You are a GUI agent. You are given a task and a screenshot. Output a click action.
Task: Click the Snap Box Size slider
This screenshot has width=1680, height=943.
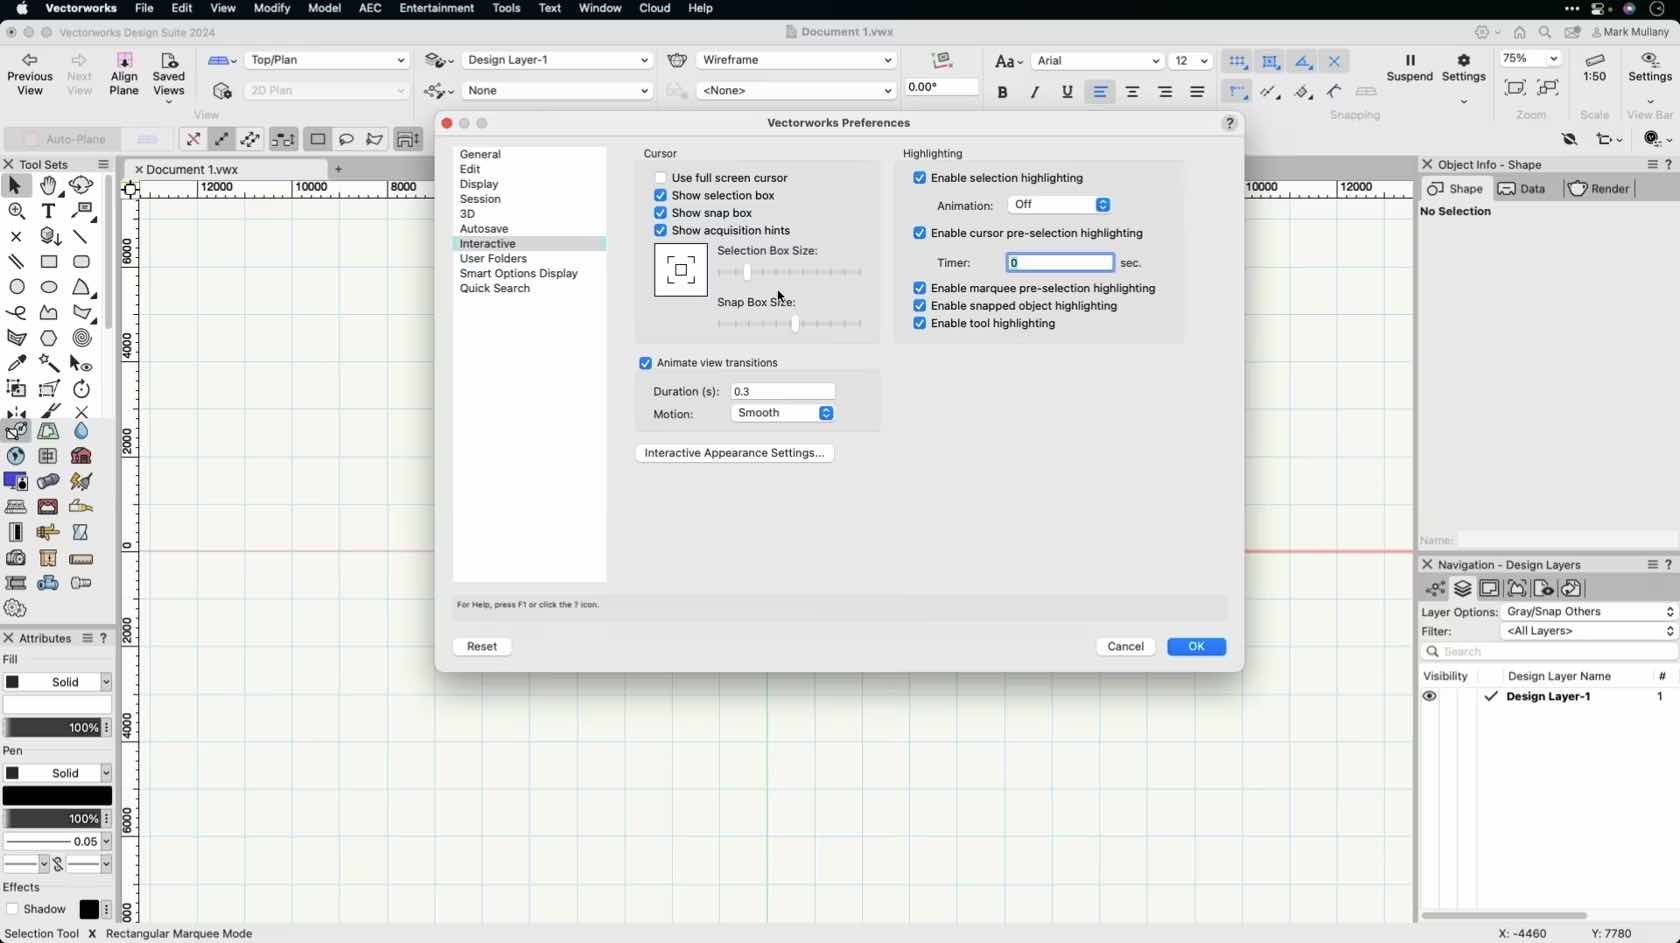click(x=790, y=324)
